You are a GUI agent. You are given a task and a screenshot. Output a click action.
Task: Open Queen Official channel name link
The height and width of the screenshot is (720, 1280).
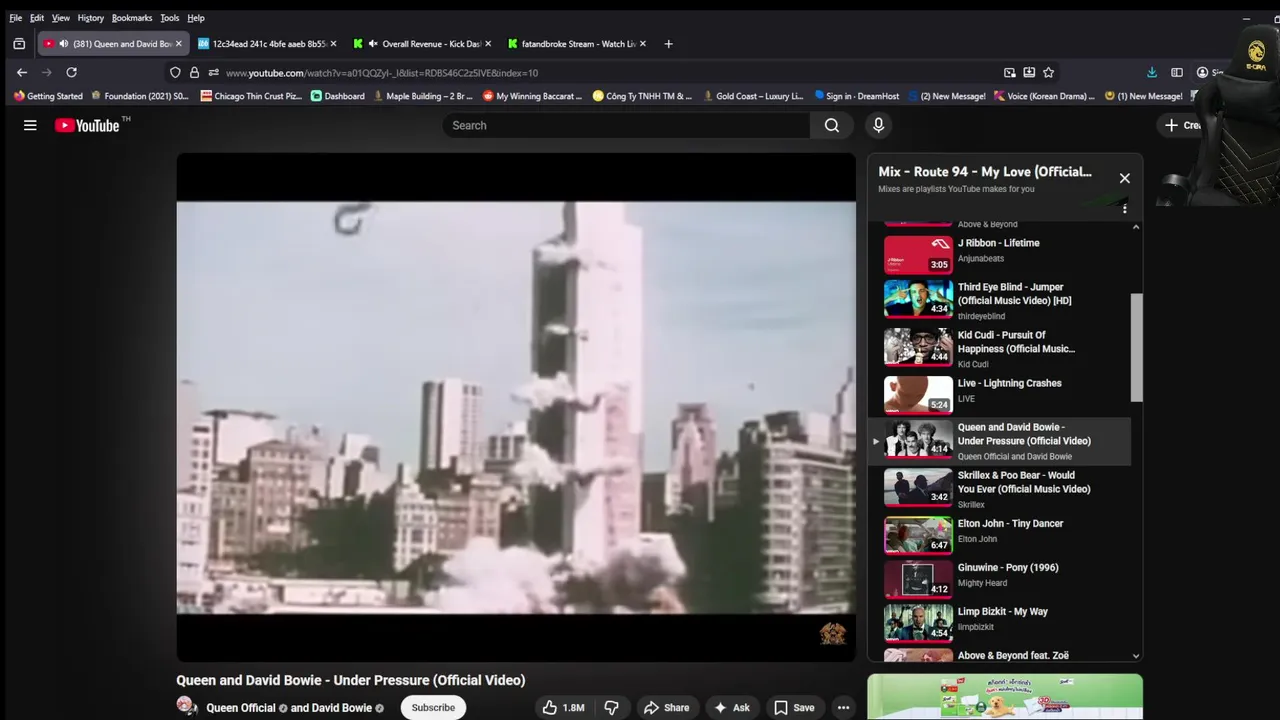coord(241,708)
